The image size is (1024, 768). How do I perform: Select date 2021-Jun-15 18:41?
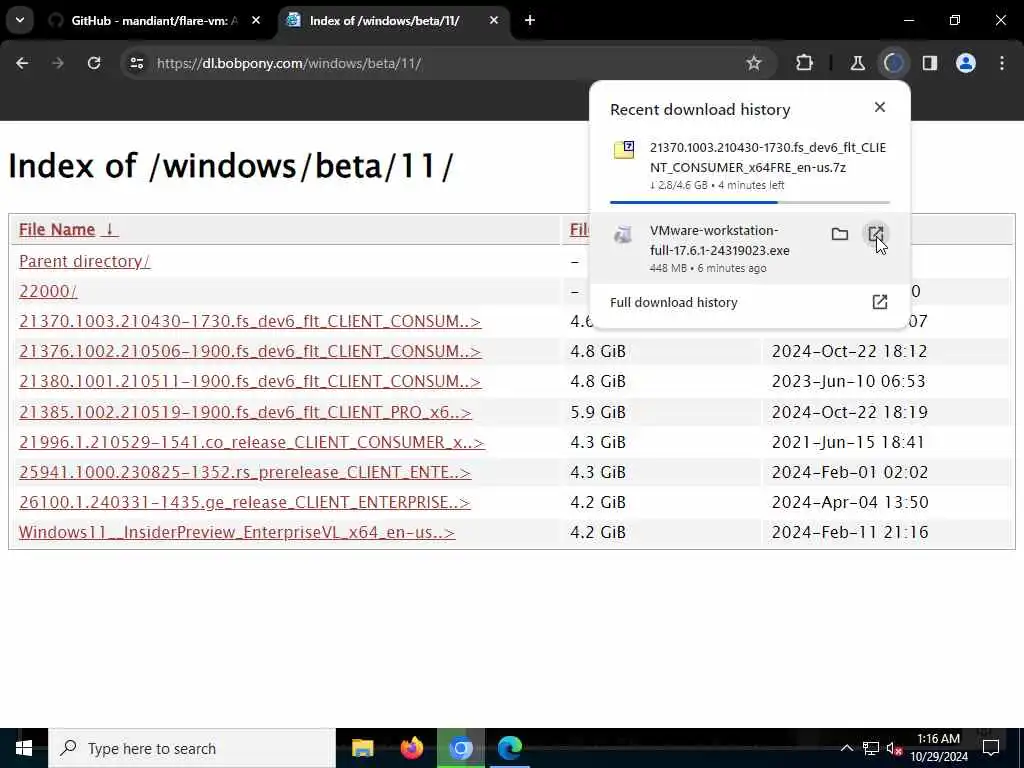click(x=848, y=442)
